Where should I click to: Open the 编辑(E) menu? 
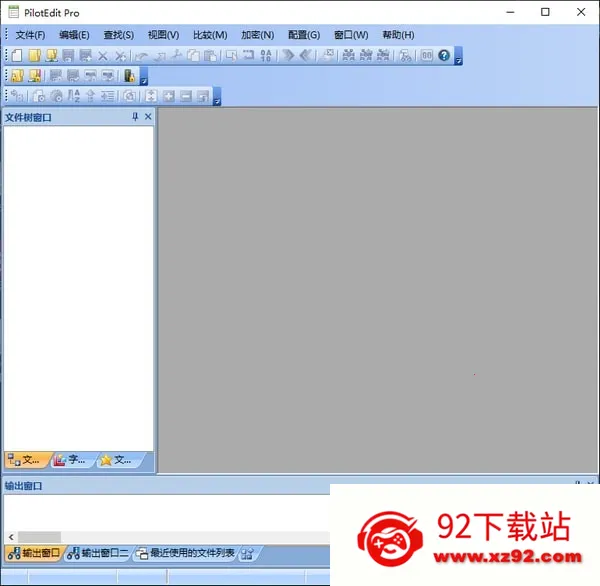tap(74, 35)
